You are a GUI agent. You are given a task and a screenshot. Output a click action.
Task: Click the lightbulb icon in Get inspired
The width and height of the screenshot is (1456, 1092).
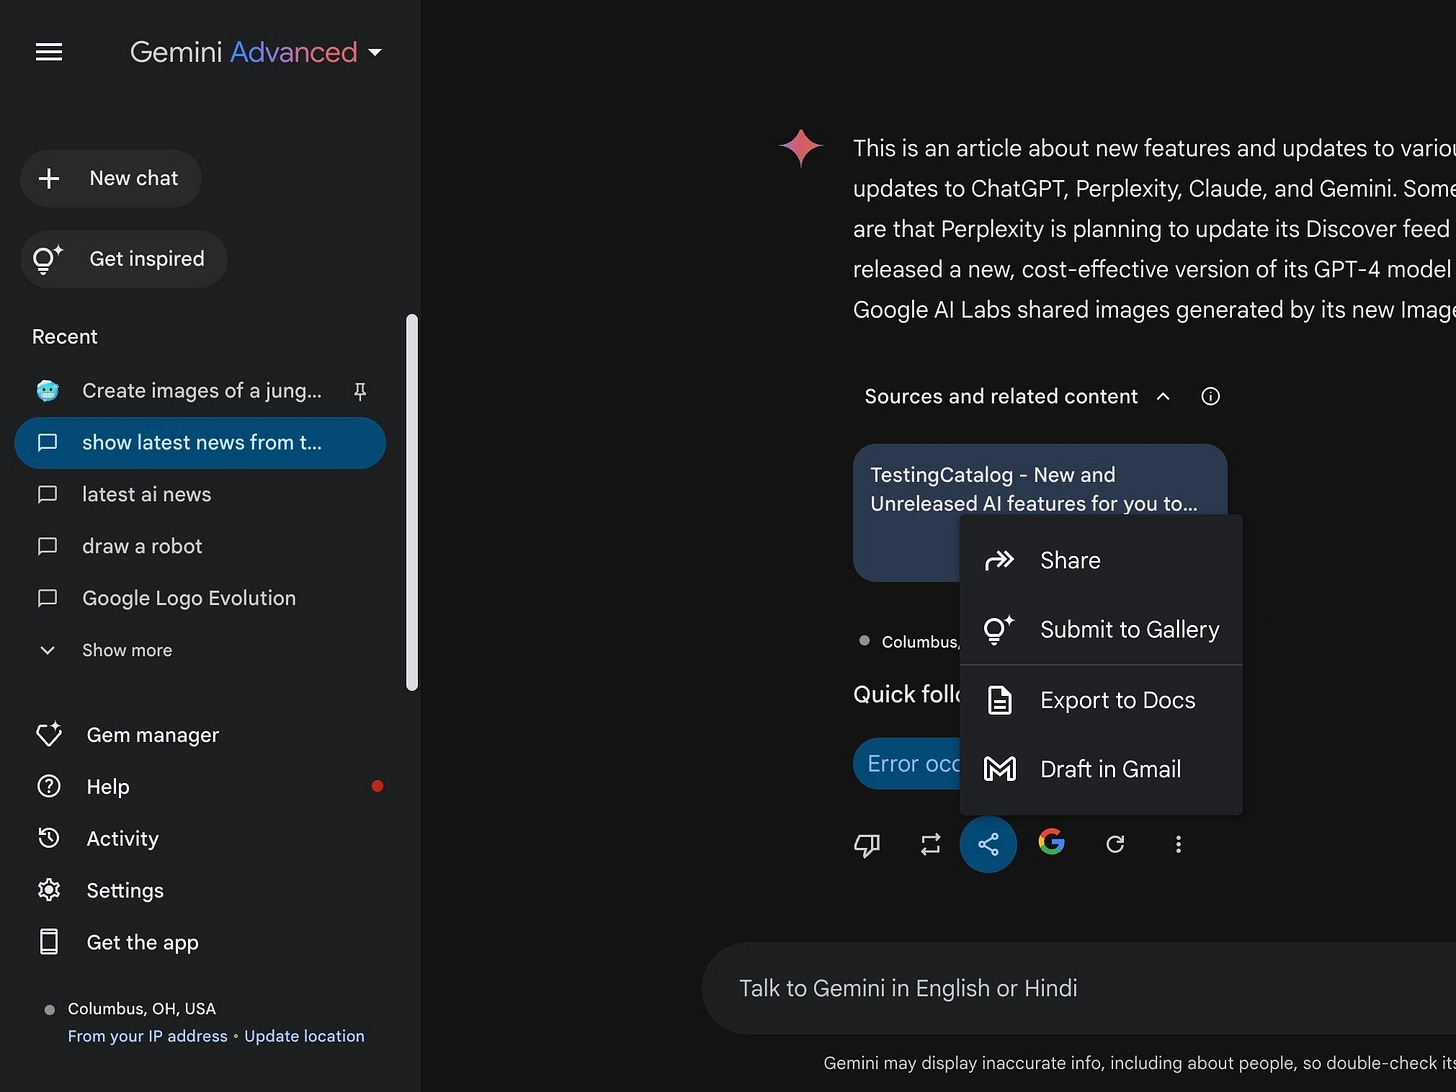coord(48,259)
